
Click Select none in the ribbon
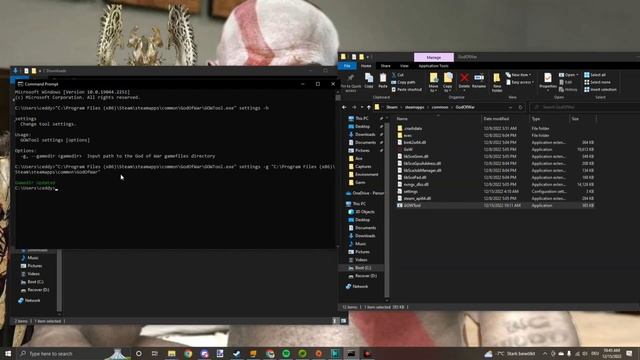click(597, 82)
